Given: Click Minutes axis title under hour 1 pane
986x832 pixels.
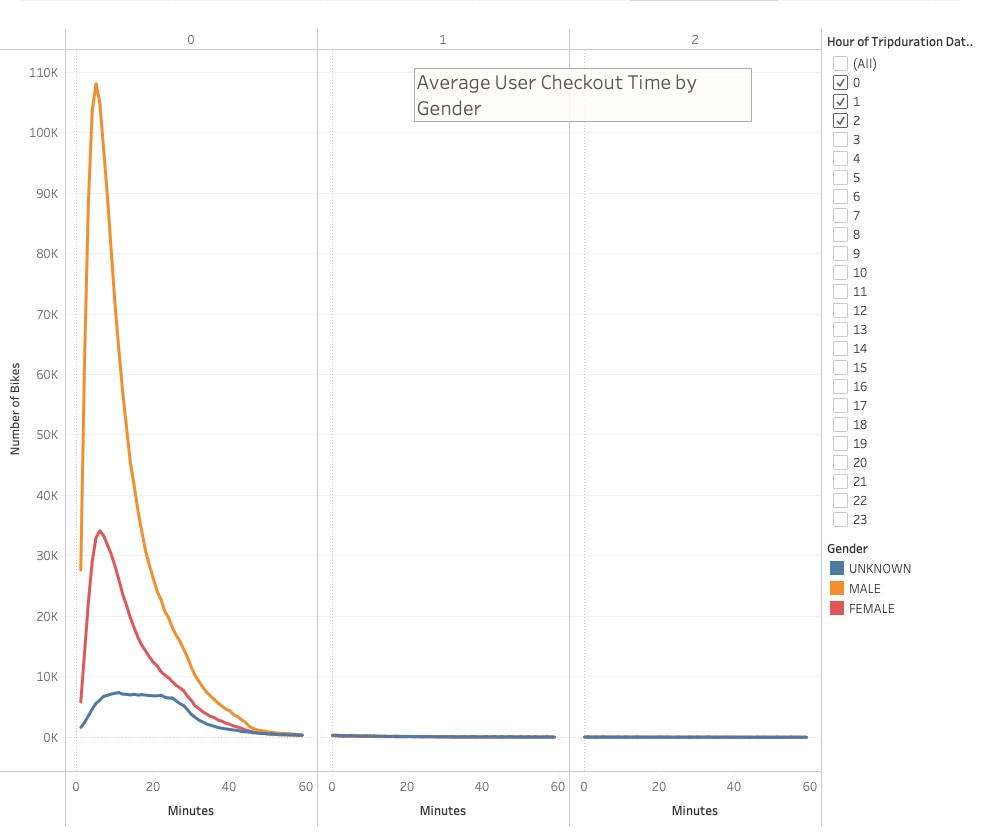Looking at the screenshot, I should click(x=443, y=811).
